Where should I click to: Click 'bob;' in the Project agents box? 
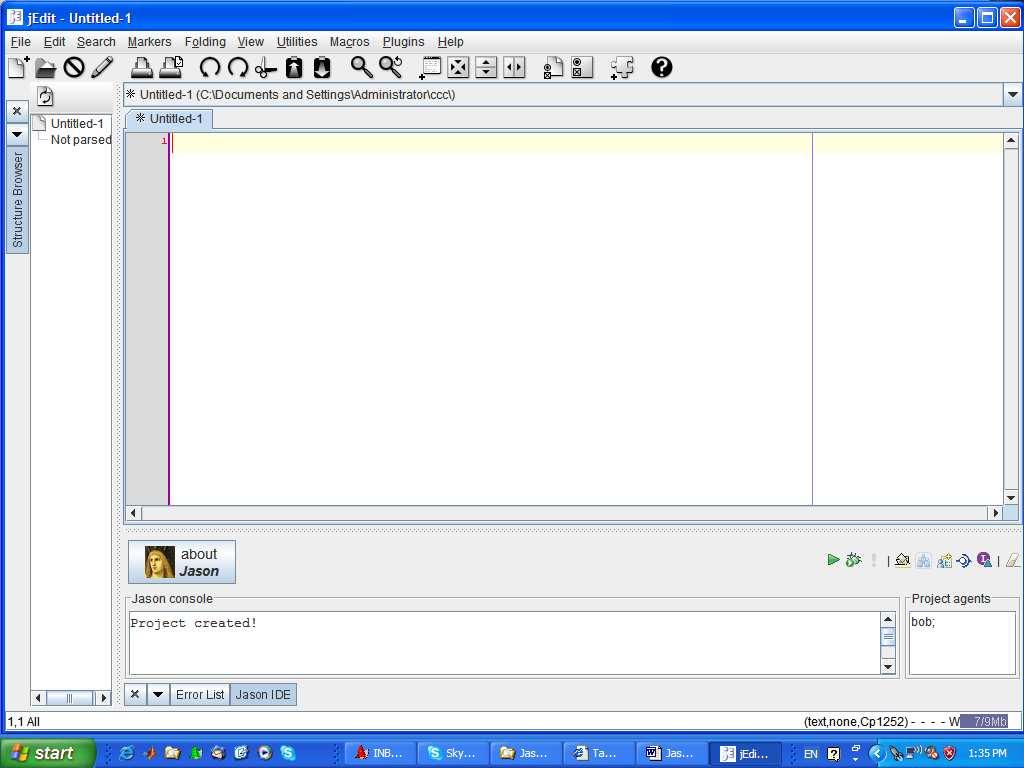click(x=923, y=622)
